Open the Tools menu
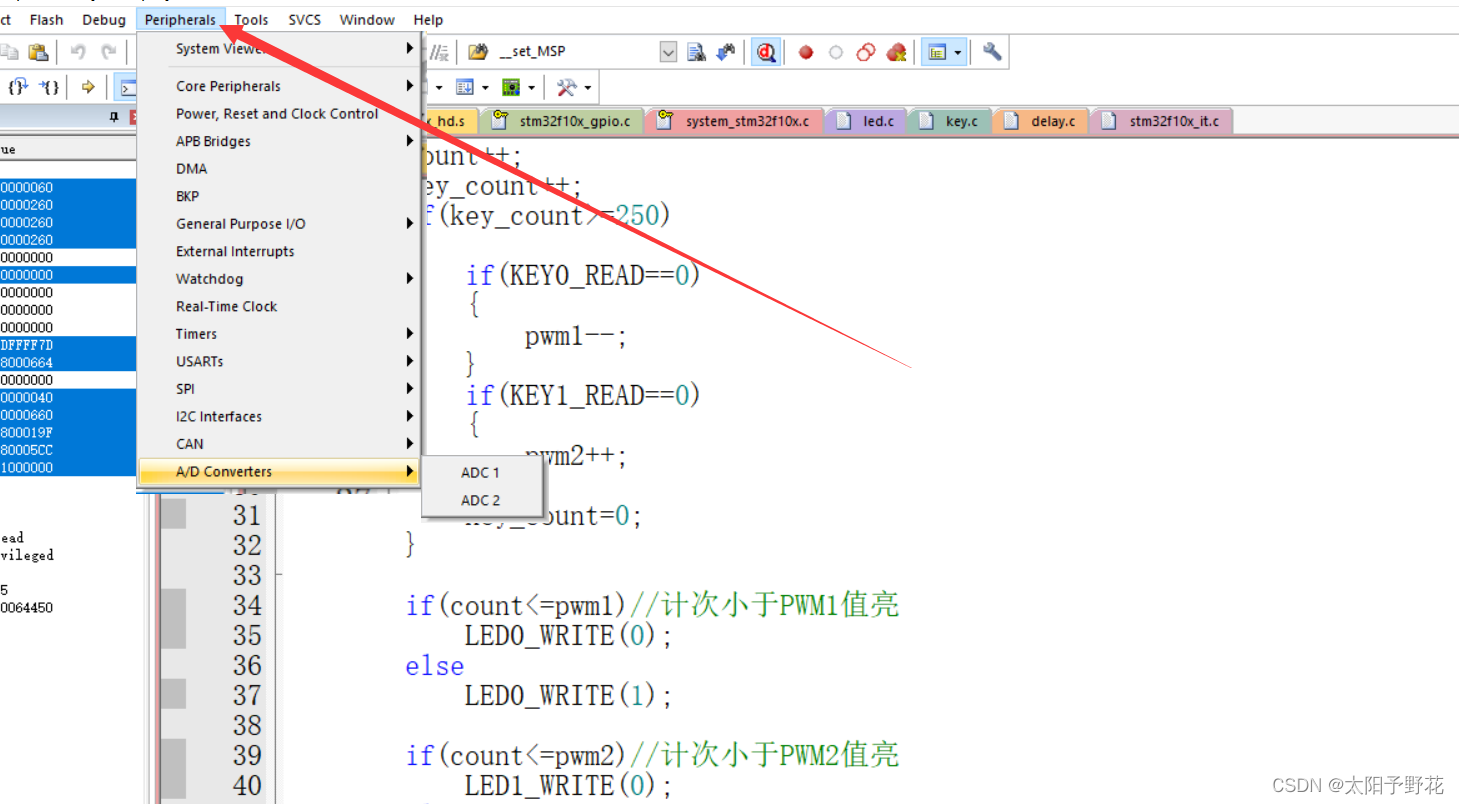 (251, 20)
